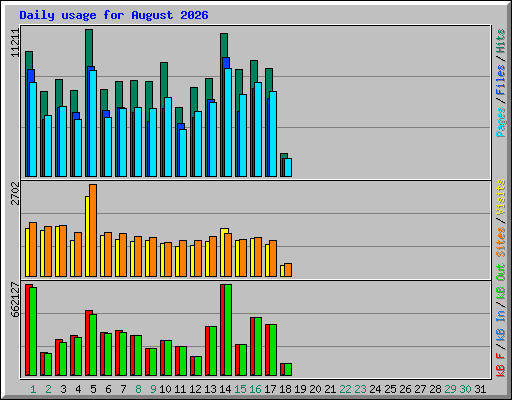This screenshot has width=512, height=400.
Task: Click day 22 on the x-axis
Action: coord(345,389)
